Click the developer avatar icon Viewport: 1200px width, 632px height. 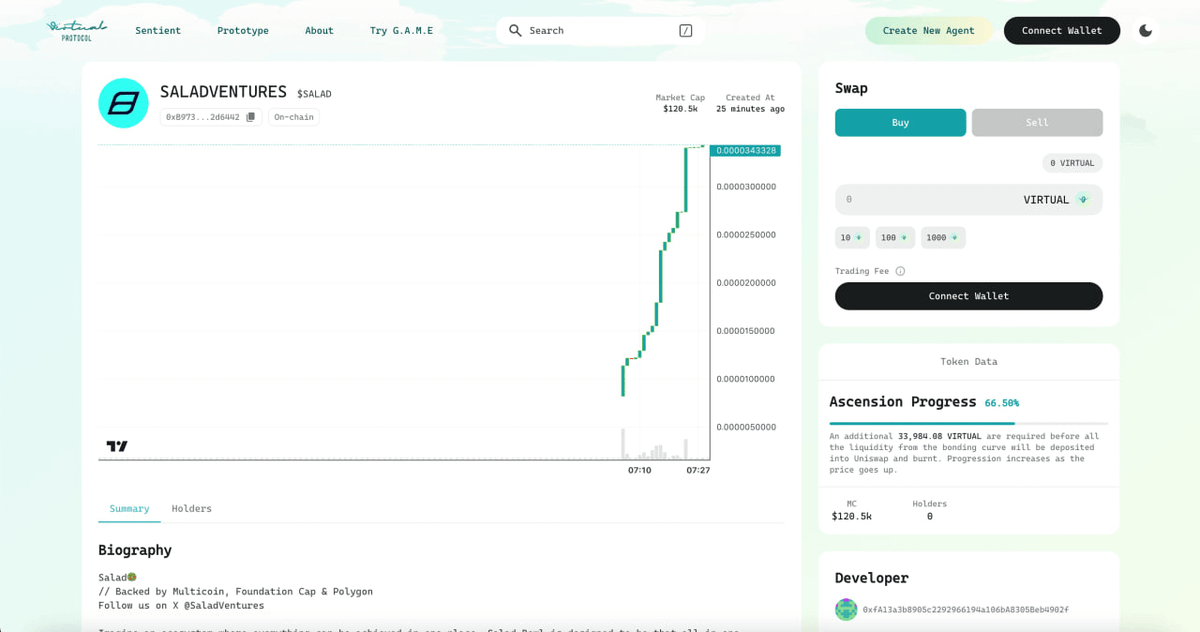846,608
